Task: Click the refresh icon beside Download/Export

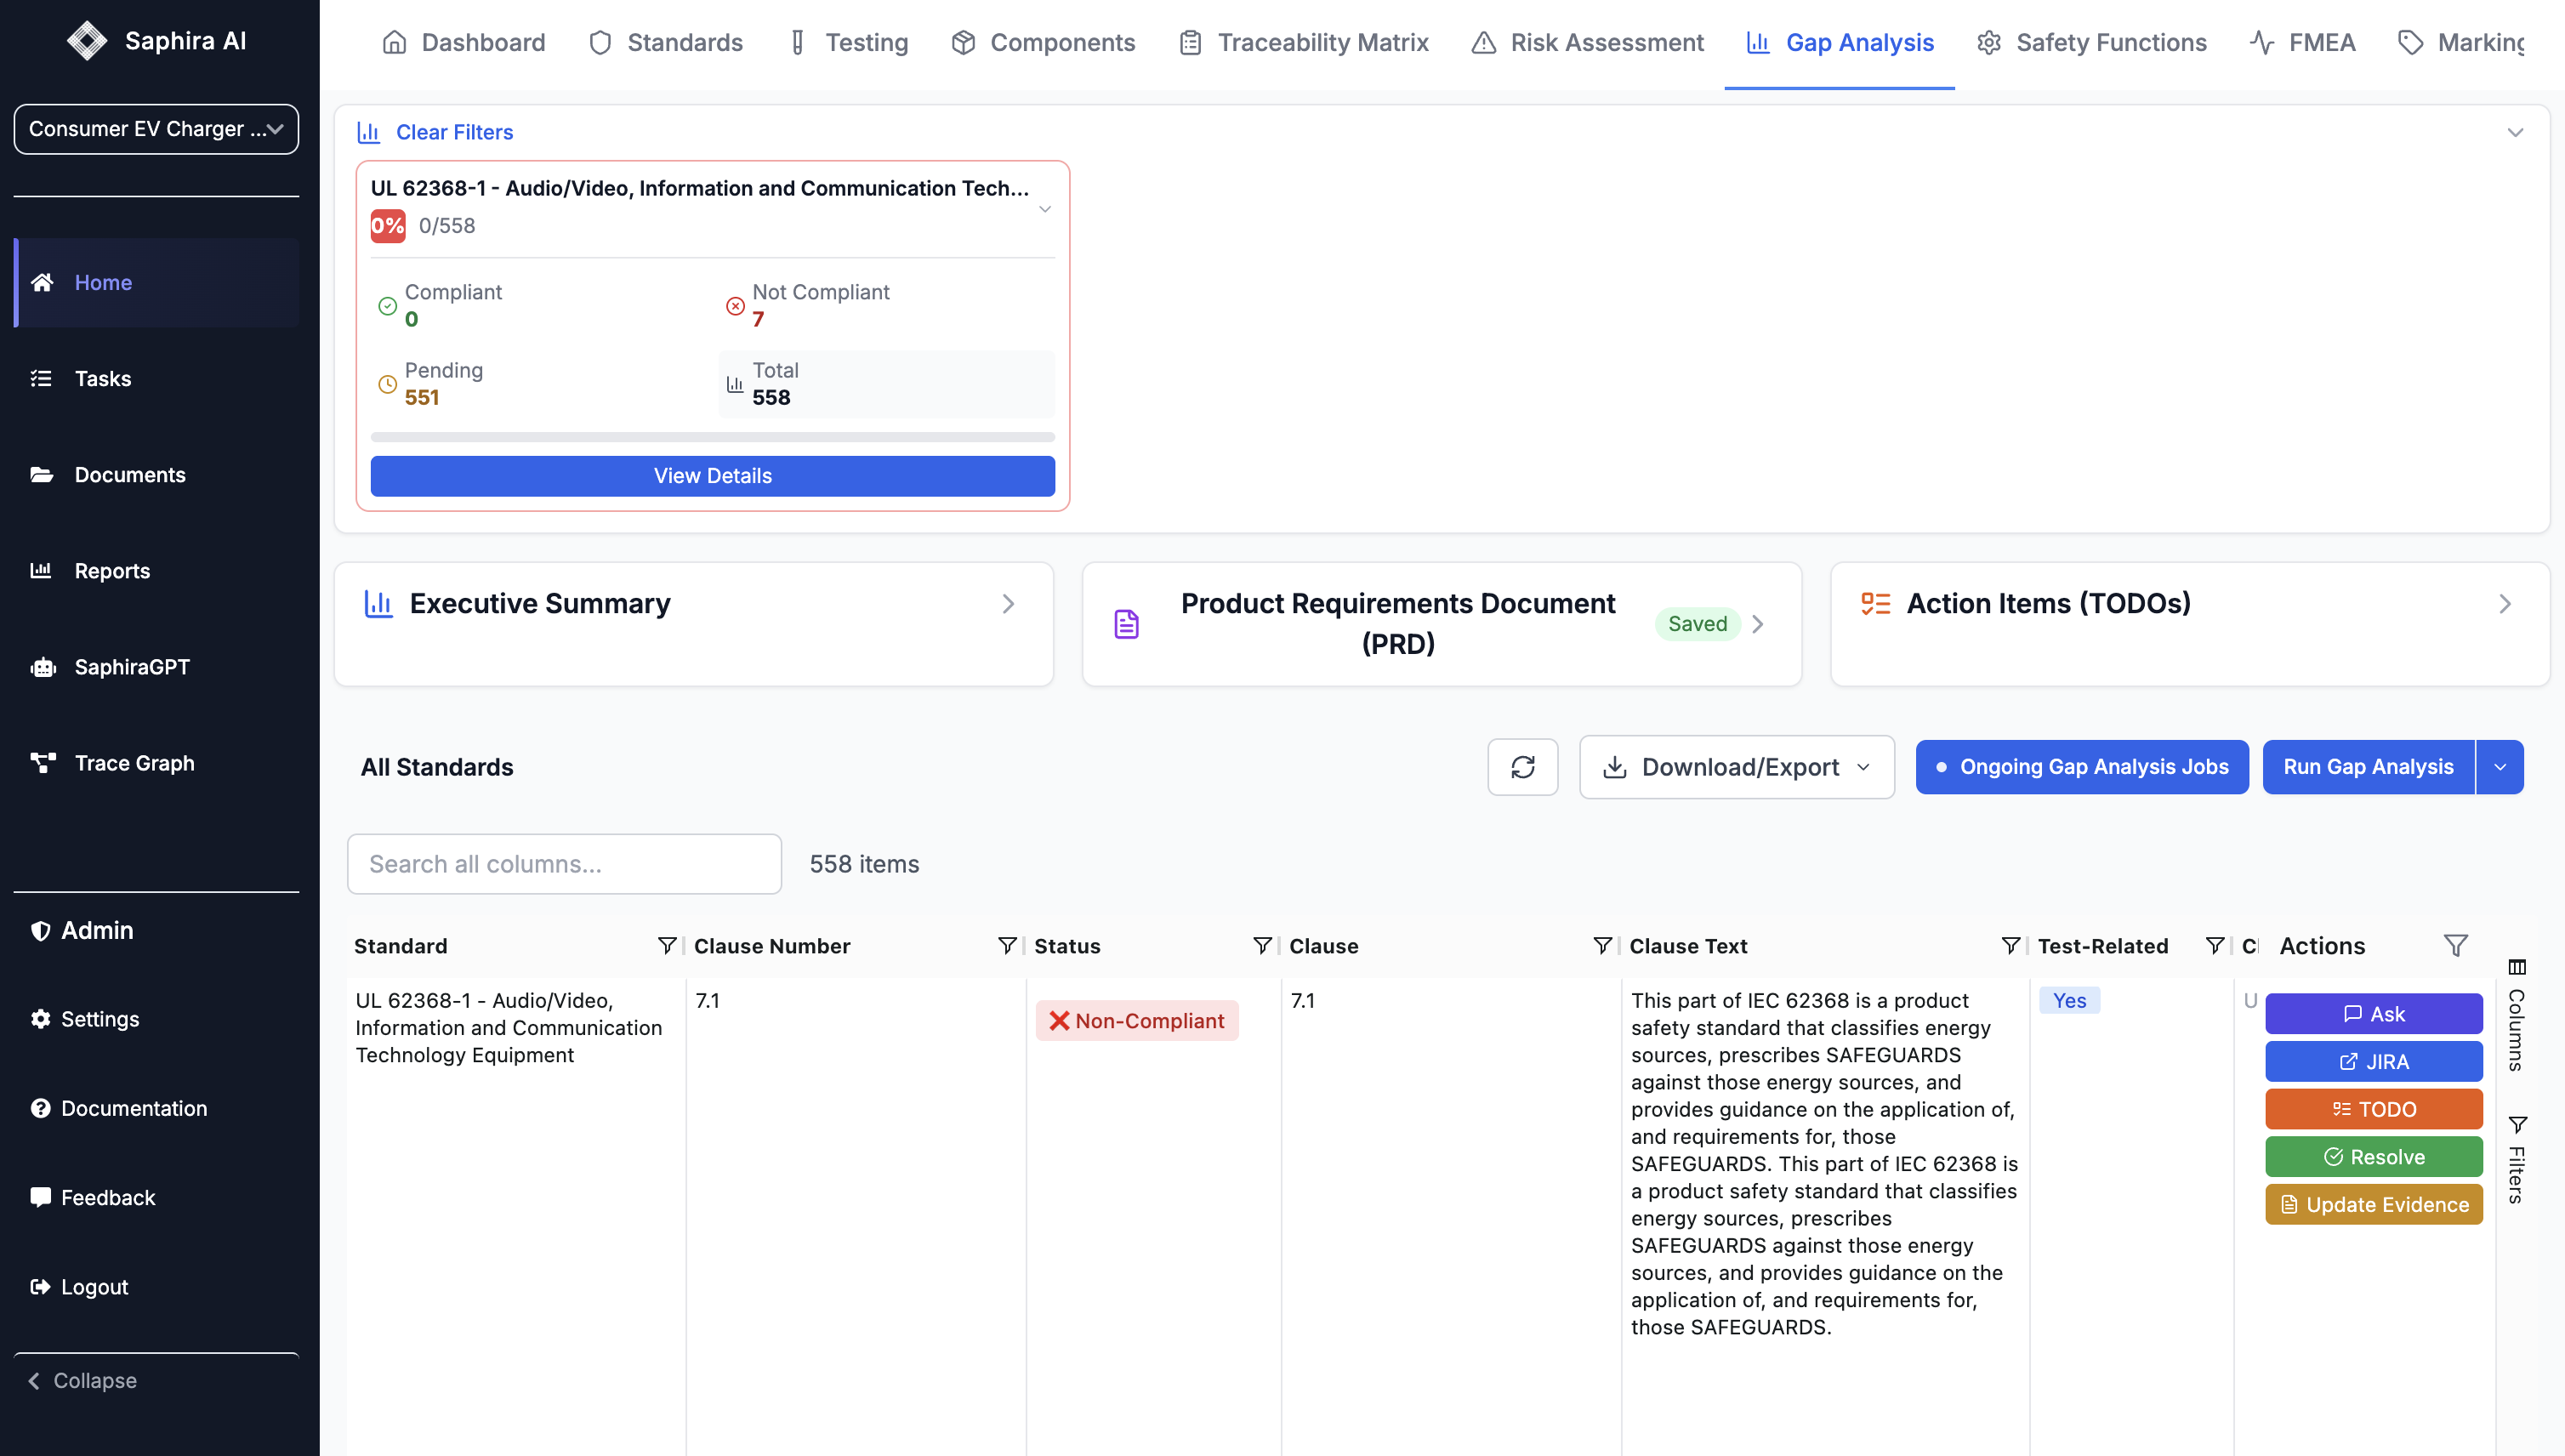Action: pyautogui.click(x=1522, y=767)
